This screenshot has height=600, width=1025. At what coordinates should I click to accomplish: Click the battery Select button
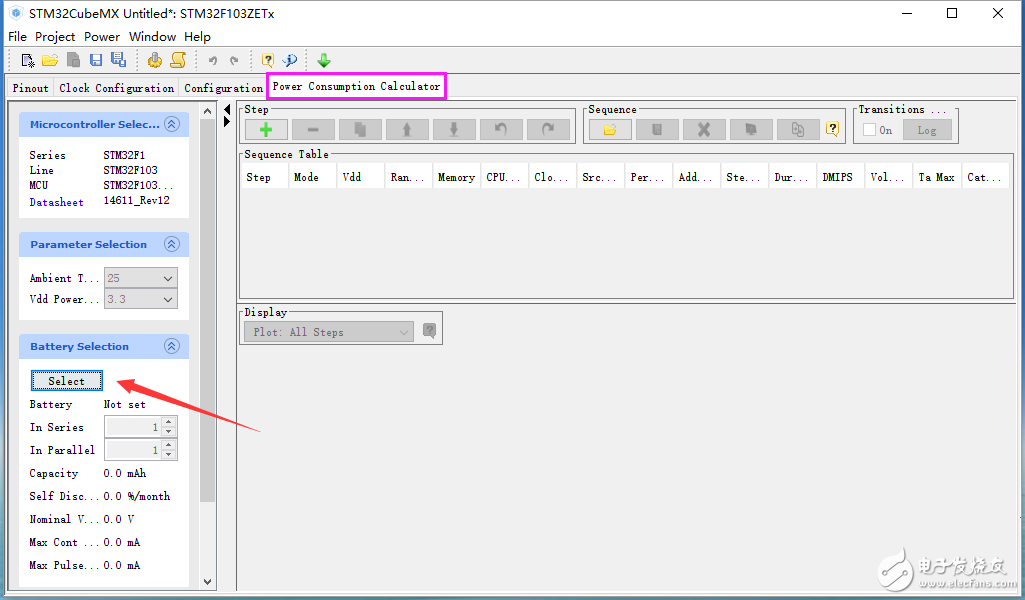[x=67, y=381]
